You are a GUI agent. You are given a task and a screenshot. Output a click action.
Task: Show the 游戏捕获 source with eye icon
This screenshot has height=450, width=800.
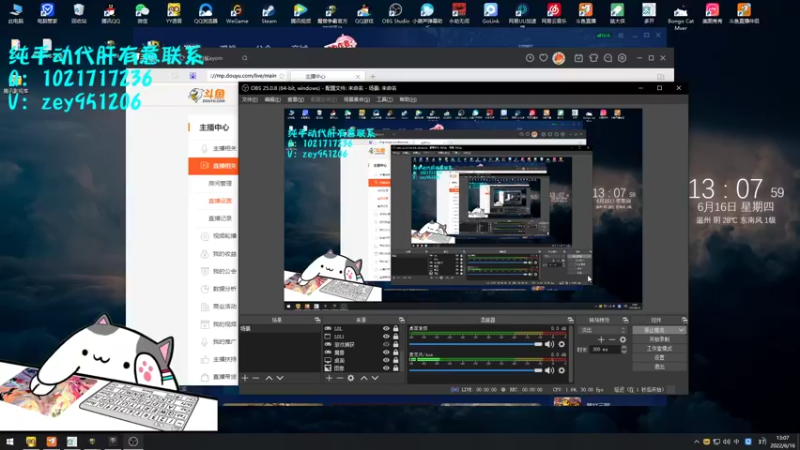(386, 344)
